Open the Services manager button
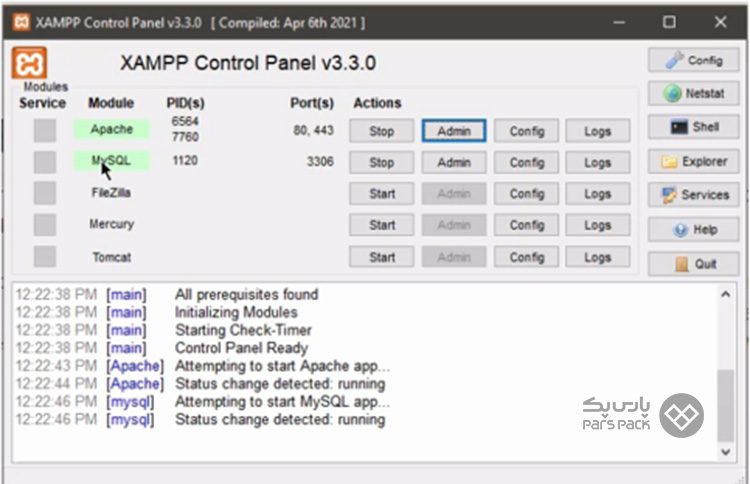The width and height of the screenshot is (750, 484). (694, 195)
